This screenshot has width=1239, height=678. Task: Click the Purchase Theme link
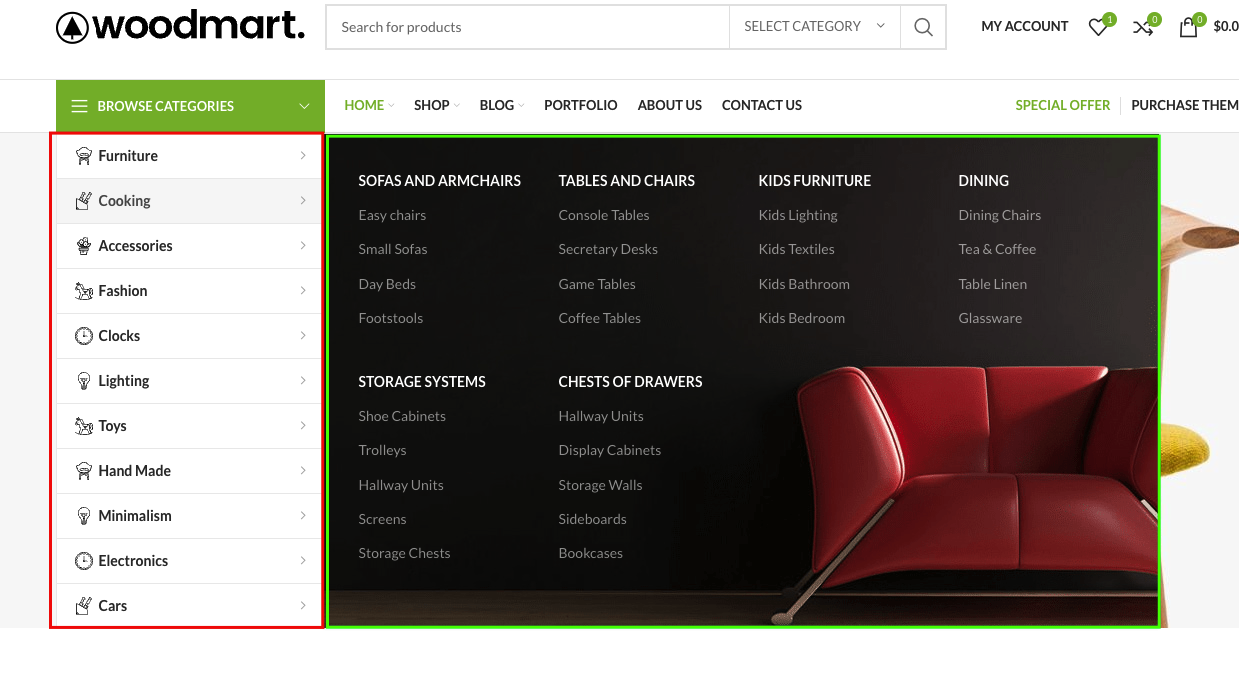pyautogui.click(x=1185, y=106)
